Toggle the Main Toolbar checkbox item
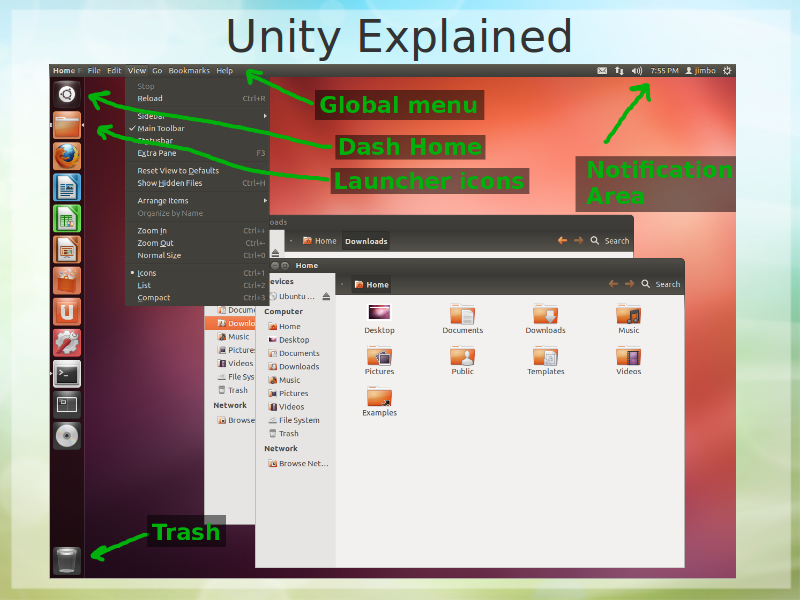Screen dimensions: 800x600 [197, 129]
